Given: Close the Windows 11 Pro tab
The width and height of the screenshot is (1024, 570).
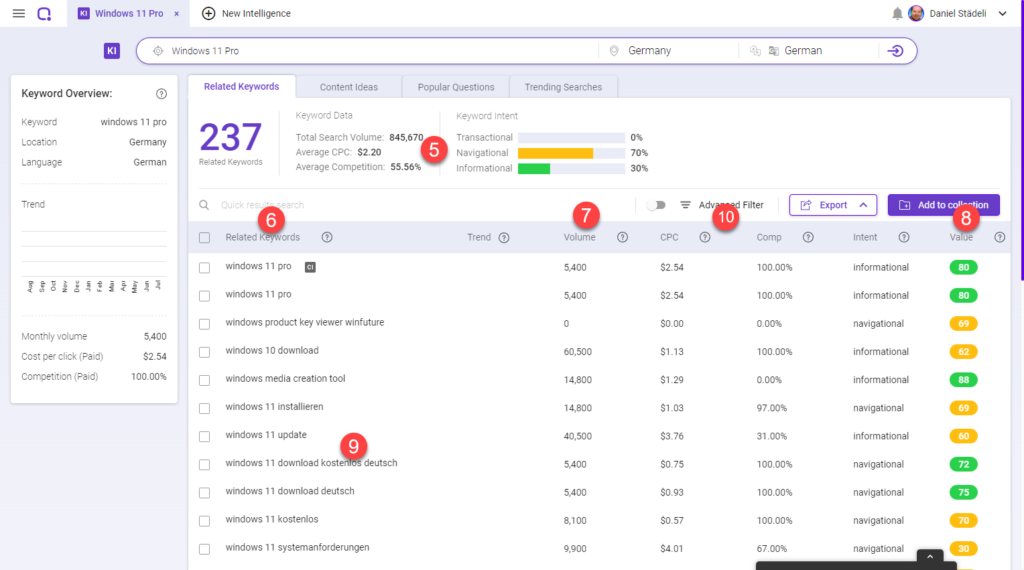Looking at the screenshot, I should [x=176, y=14].
